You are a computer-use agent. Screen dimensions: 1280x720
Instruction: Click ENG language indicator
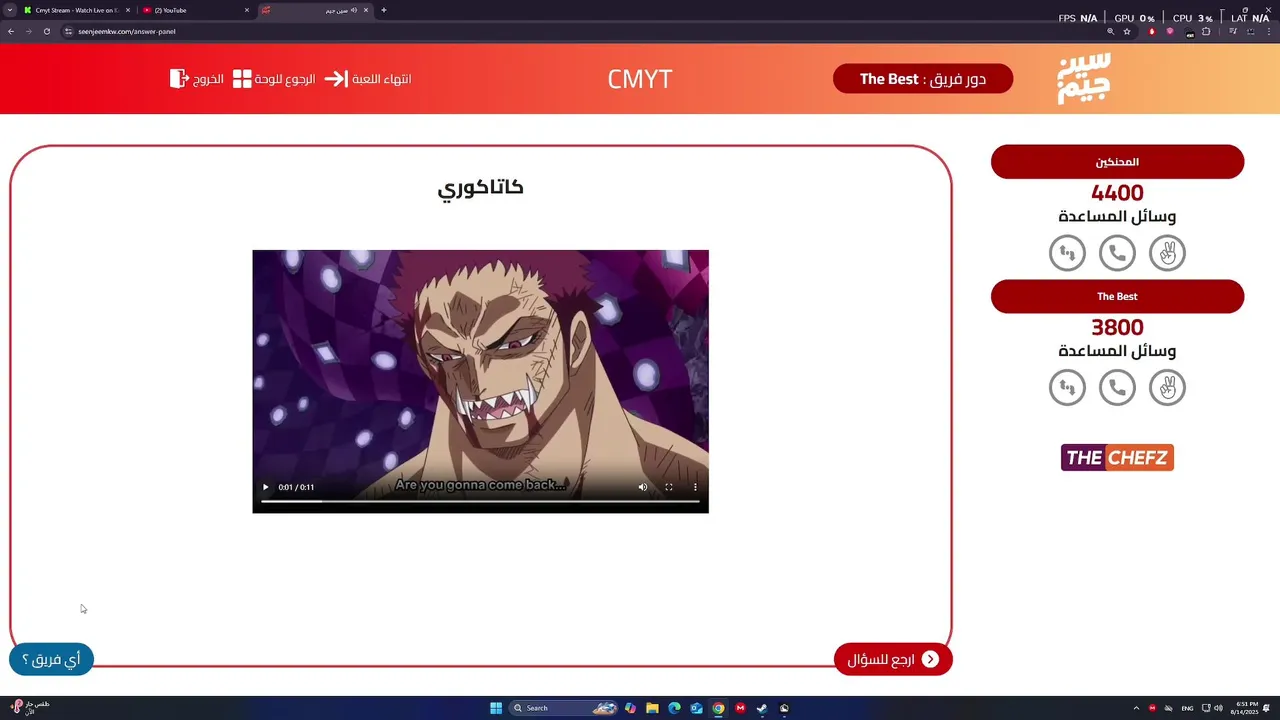tap(1187, 708)
